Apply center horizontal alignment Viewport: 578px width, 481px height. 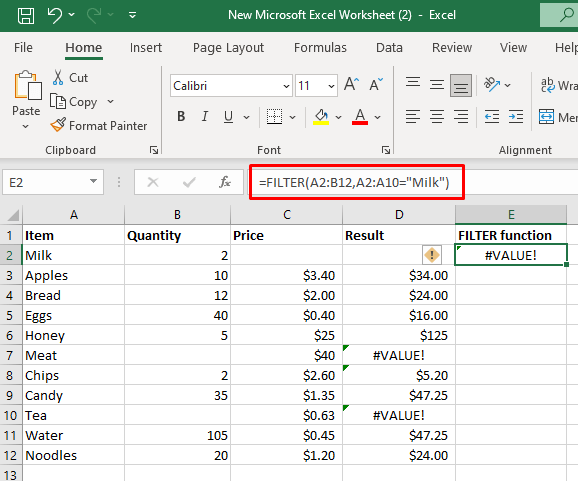pos(437,117)
